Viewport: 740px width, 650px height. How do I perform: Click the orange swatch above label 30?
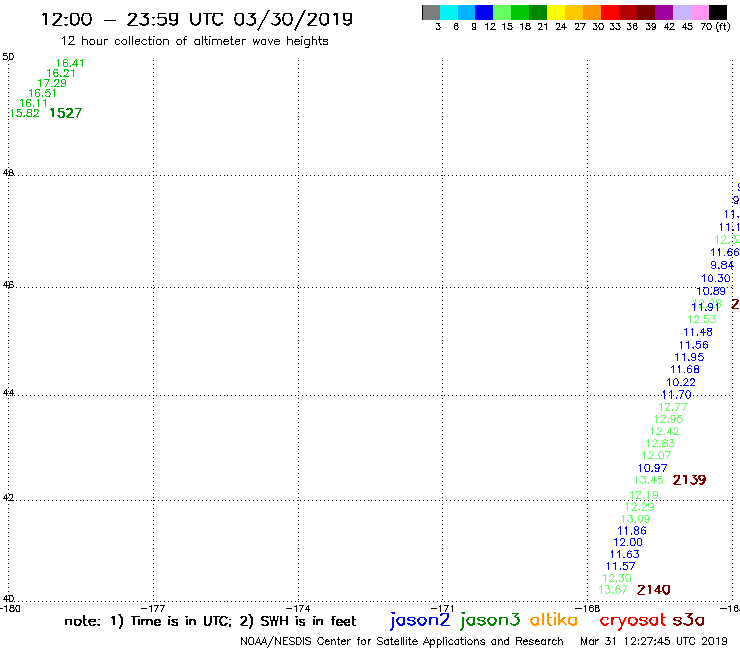(592, 12)
